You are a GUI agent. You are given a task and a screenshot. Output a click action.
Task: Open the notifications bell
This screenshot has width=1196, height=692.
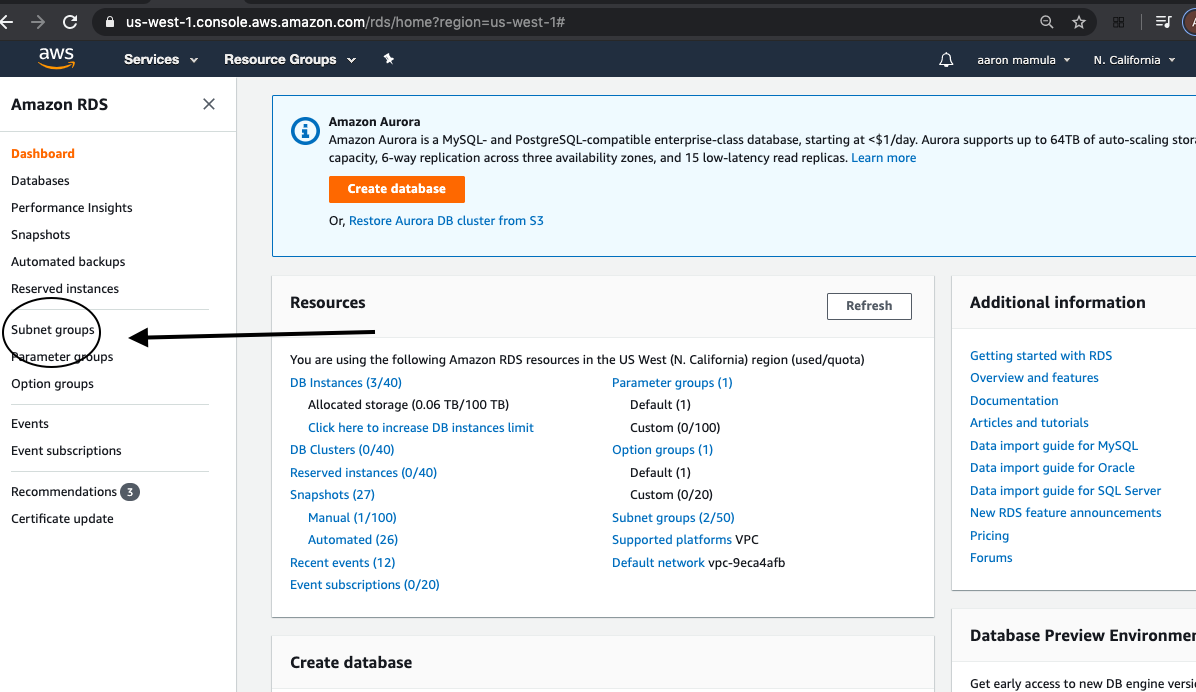[946, 60]
